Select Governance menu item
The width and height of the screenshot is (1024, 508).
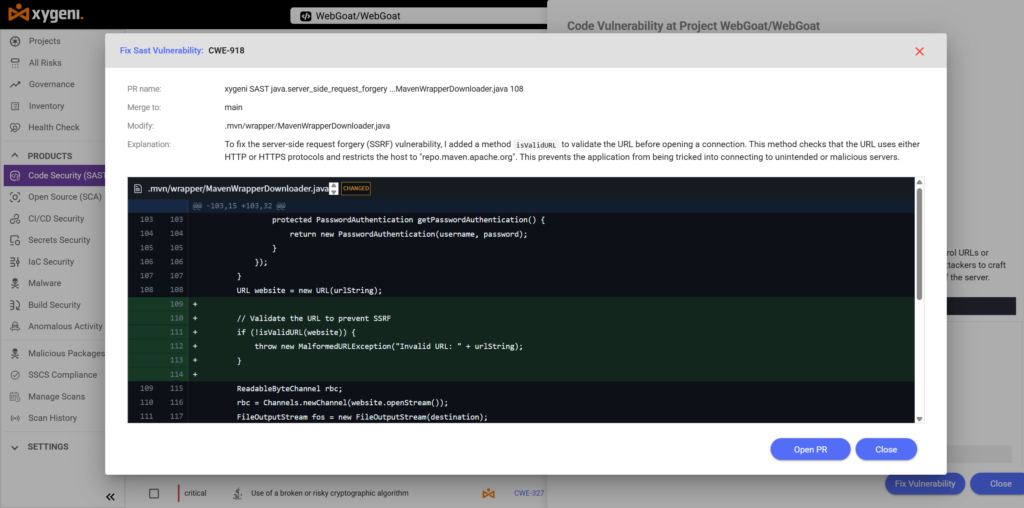(52, 84)
